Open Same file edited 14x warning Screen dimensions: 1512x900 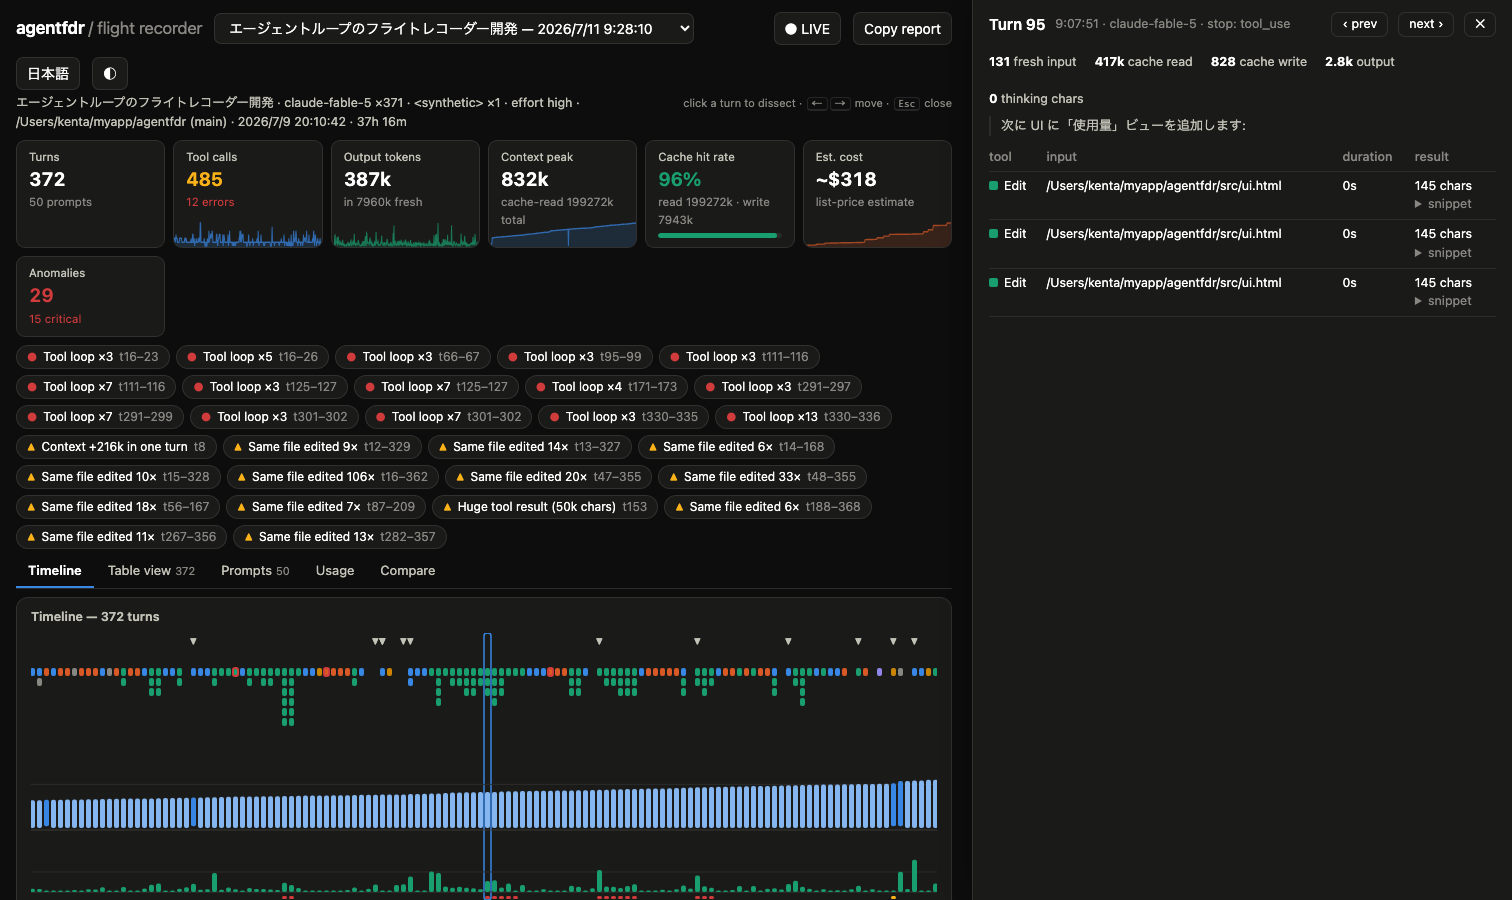pyautogui.click(x=529, y=447)
